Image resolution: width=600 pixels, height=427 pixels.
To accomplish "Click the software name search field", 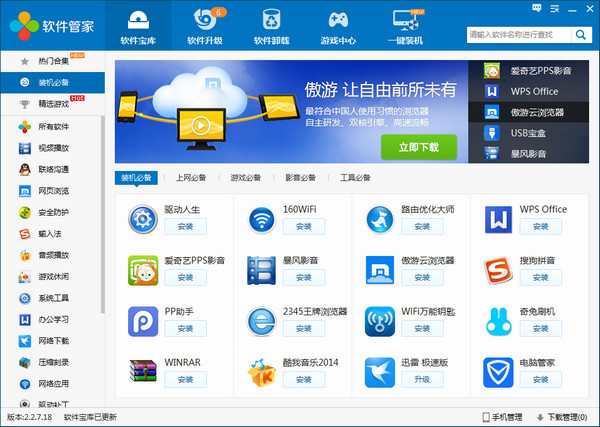I will tap(516, 34).
